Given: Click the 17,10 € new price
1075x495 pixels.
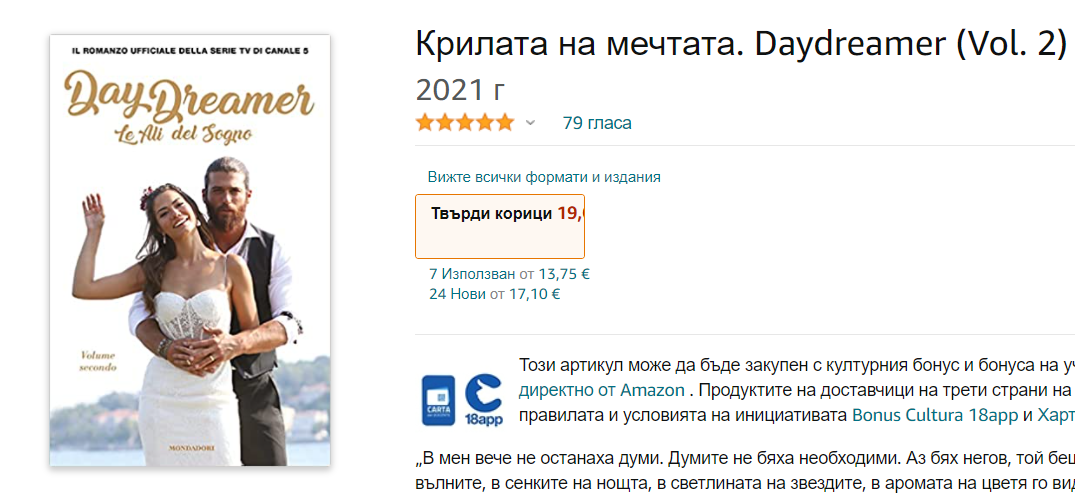Looking at the screenshot, I should [x=534, y=295].
